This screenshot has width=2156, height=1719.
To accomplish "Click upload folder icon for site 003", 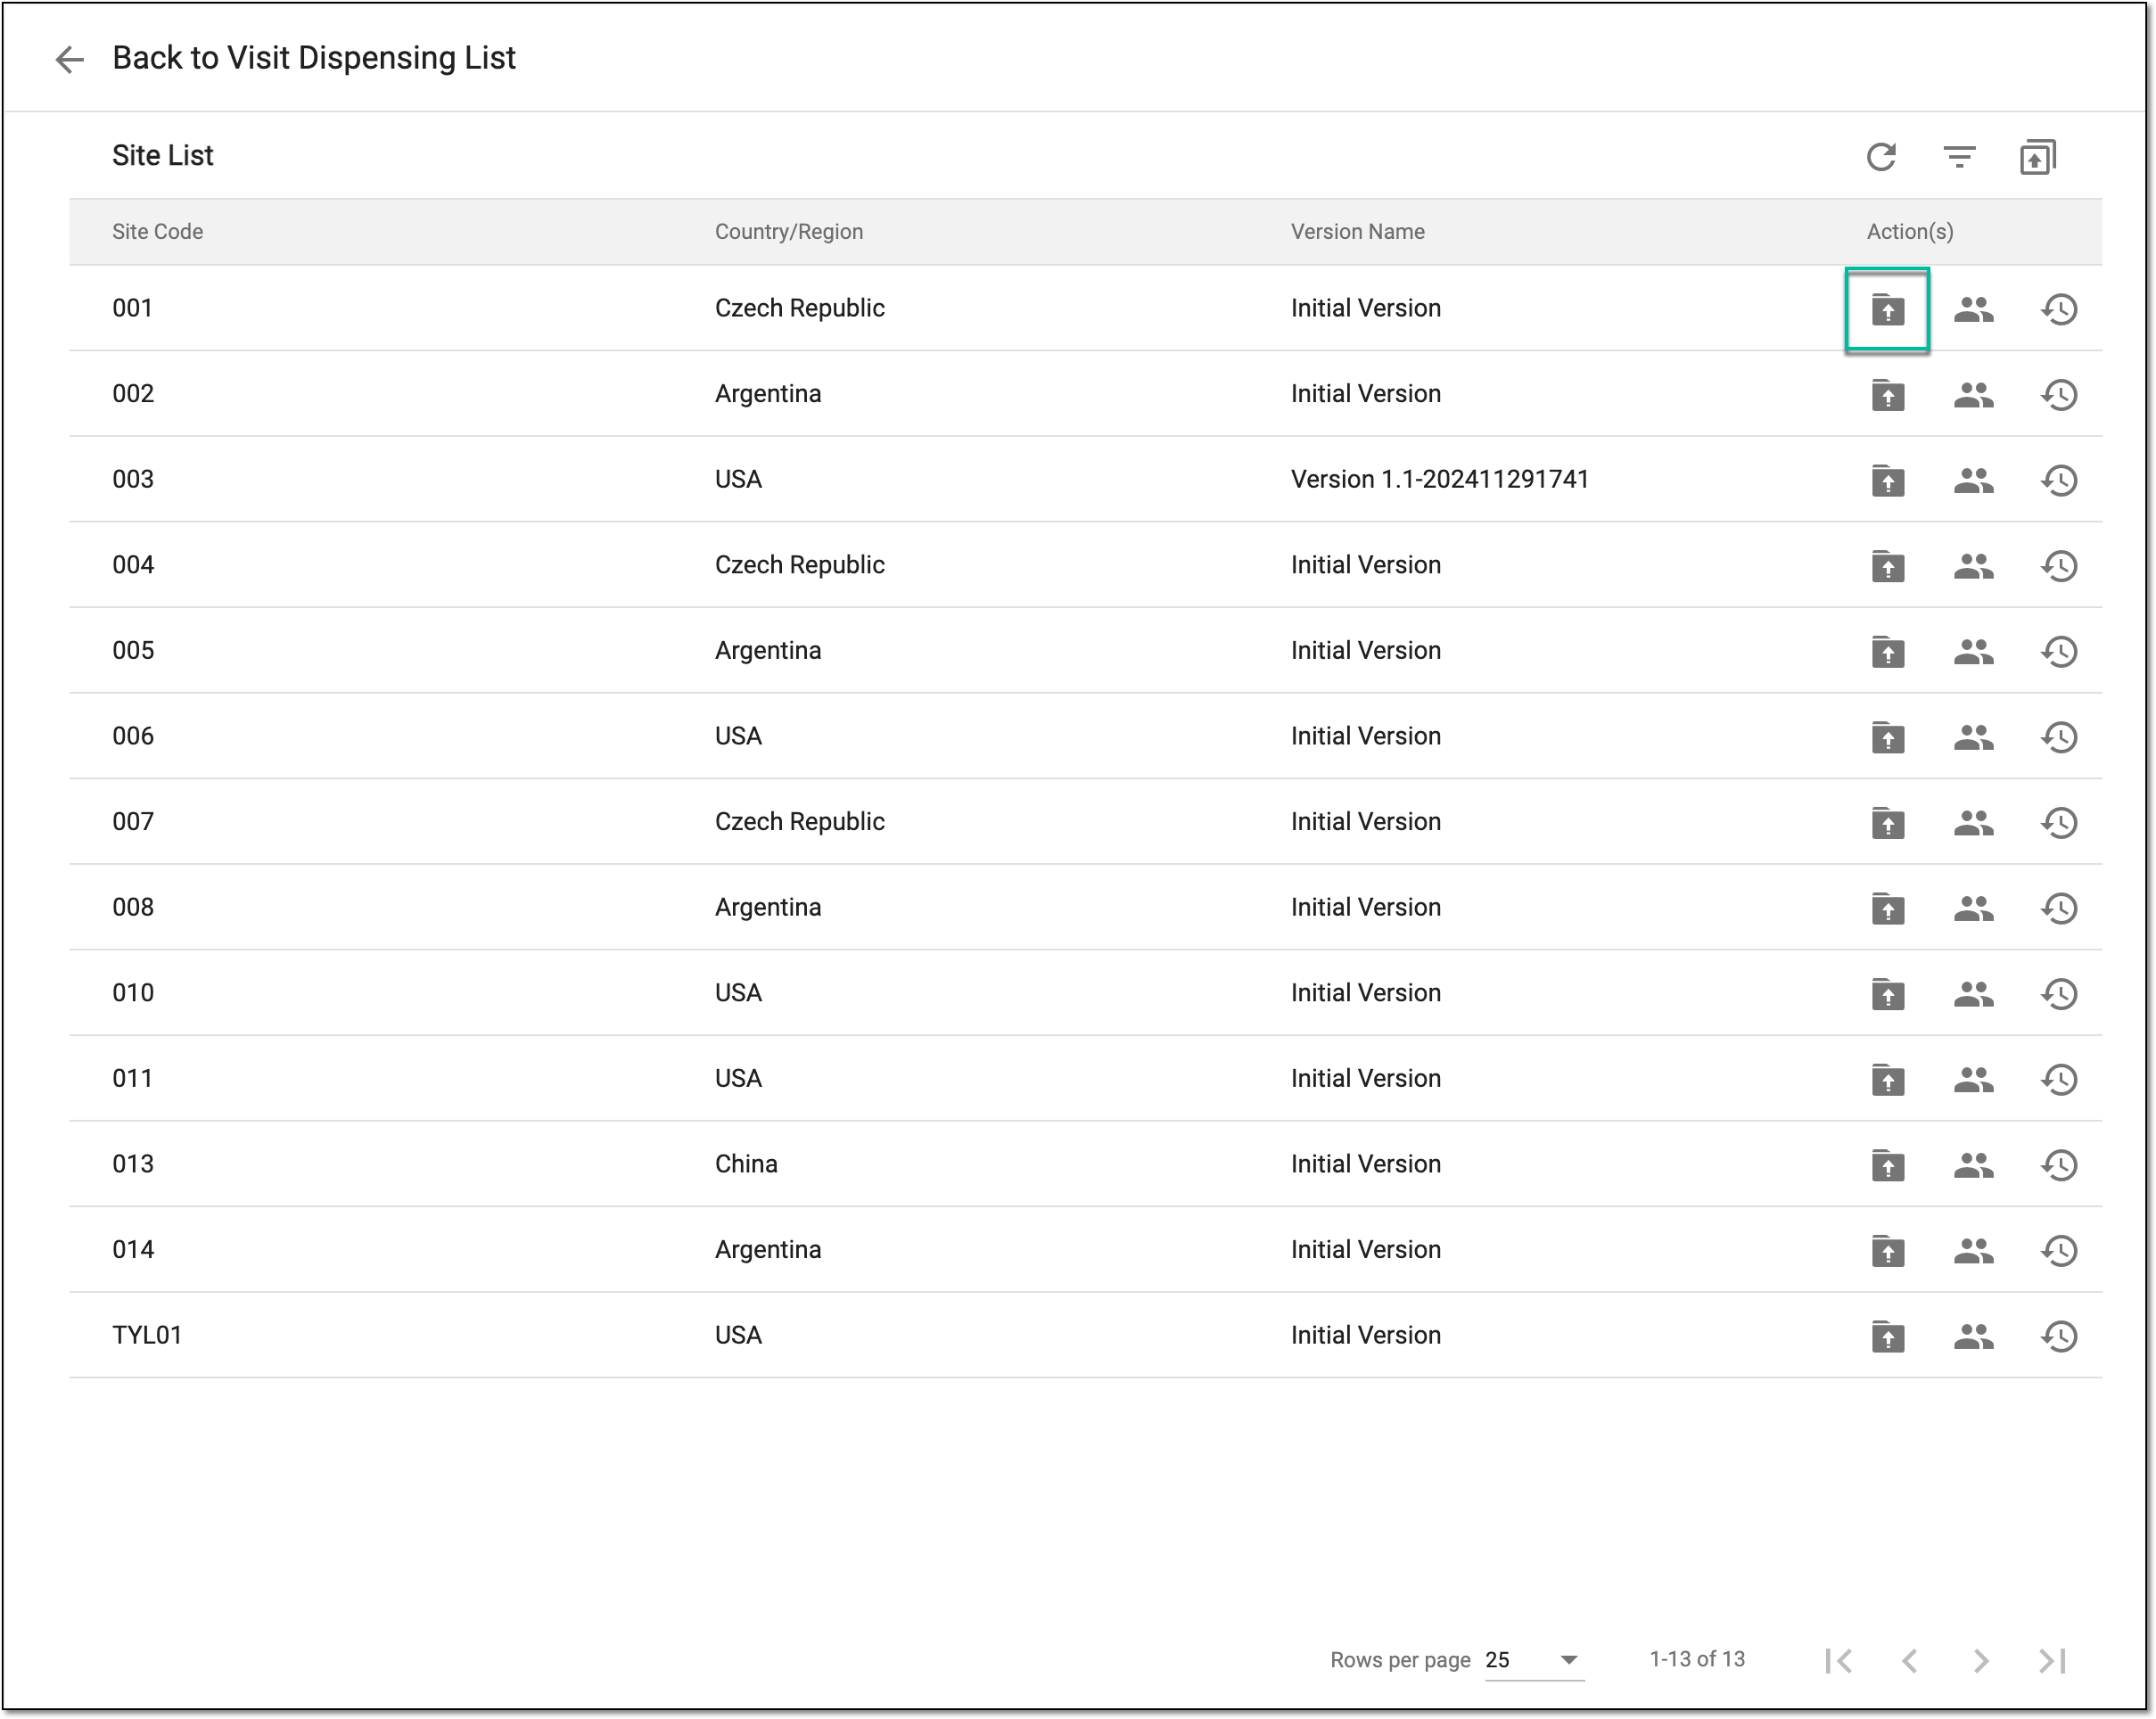I will pyautogui.click(x=1887, y=480).
